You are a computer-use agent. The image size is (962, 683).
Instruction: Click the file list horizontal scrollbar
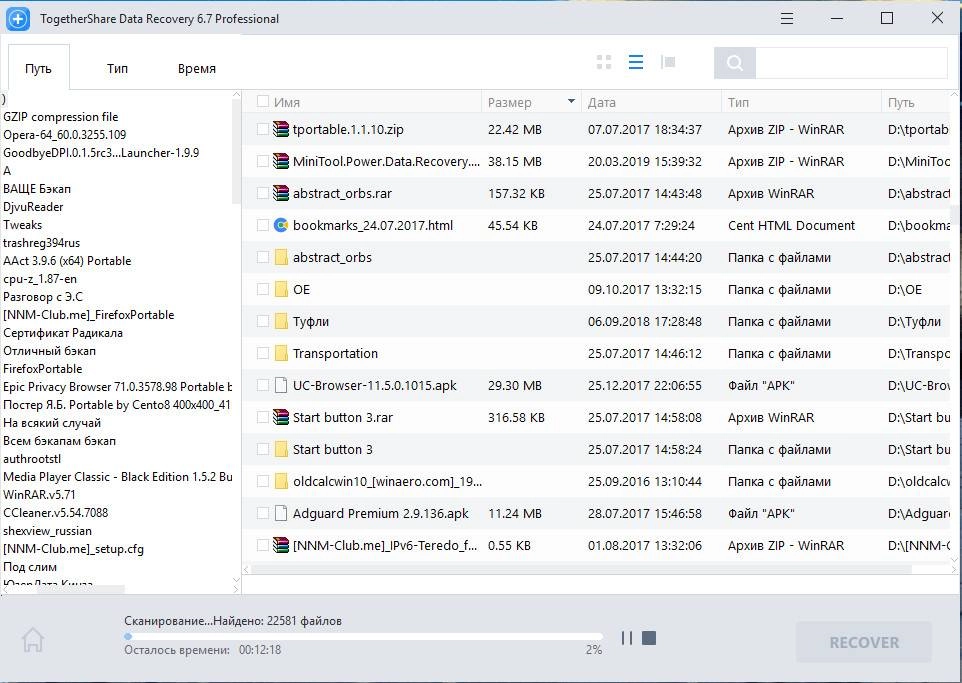click(x=581, y=569)
